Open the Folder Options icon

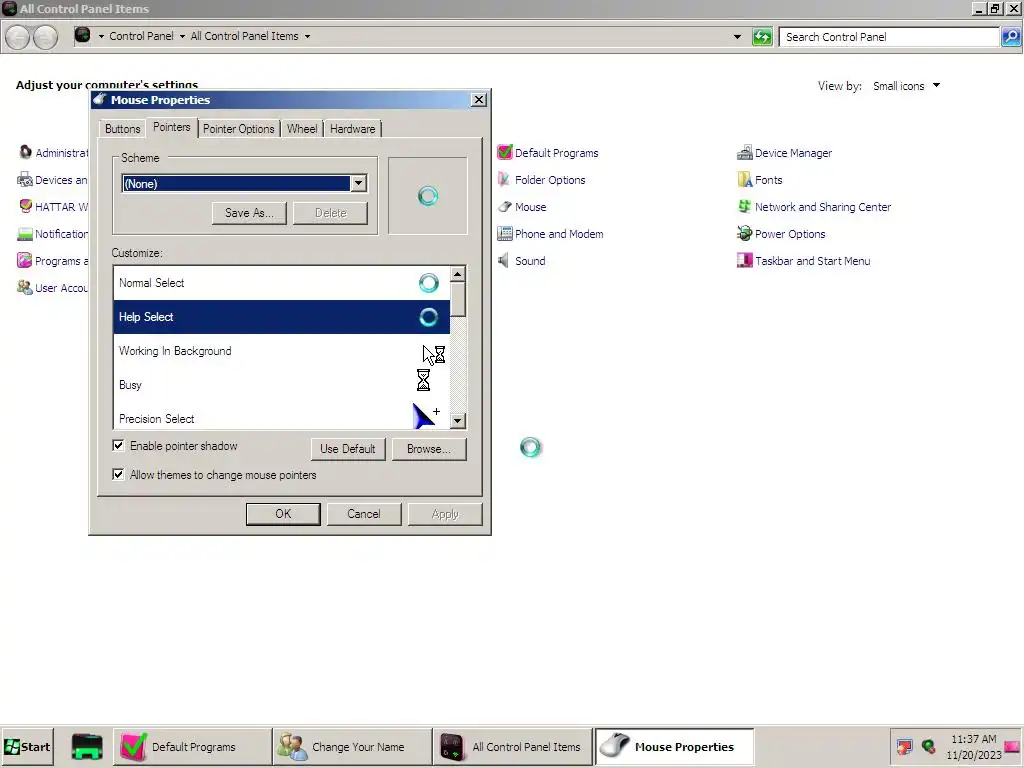click(504, 180)
